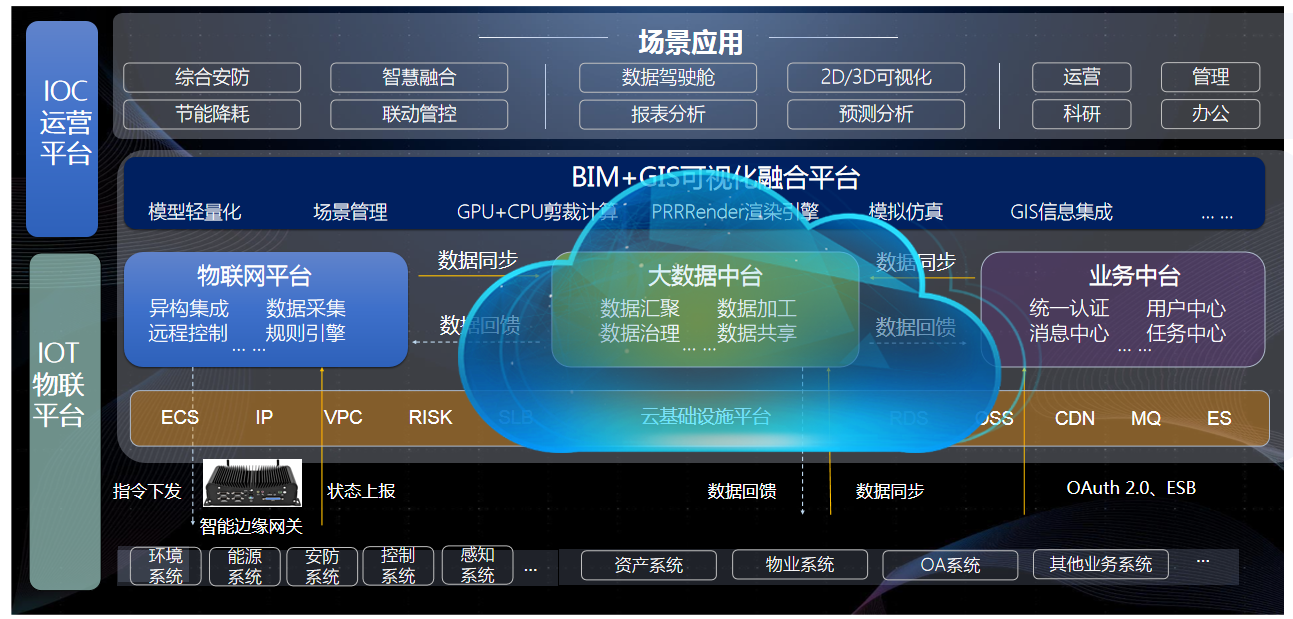
Task: Select the IOT物联平台 side block
Action: [64, 421]
